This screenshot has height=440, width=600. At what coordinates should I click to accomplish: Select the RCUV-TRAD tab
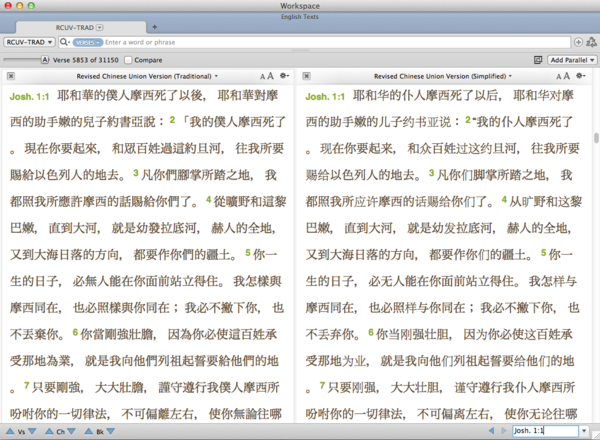78,26
